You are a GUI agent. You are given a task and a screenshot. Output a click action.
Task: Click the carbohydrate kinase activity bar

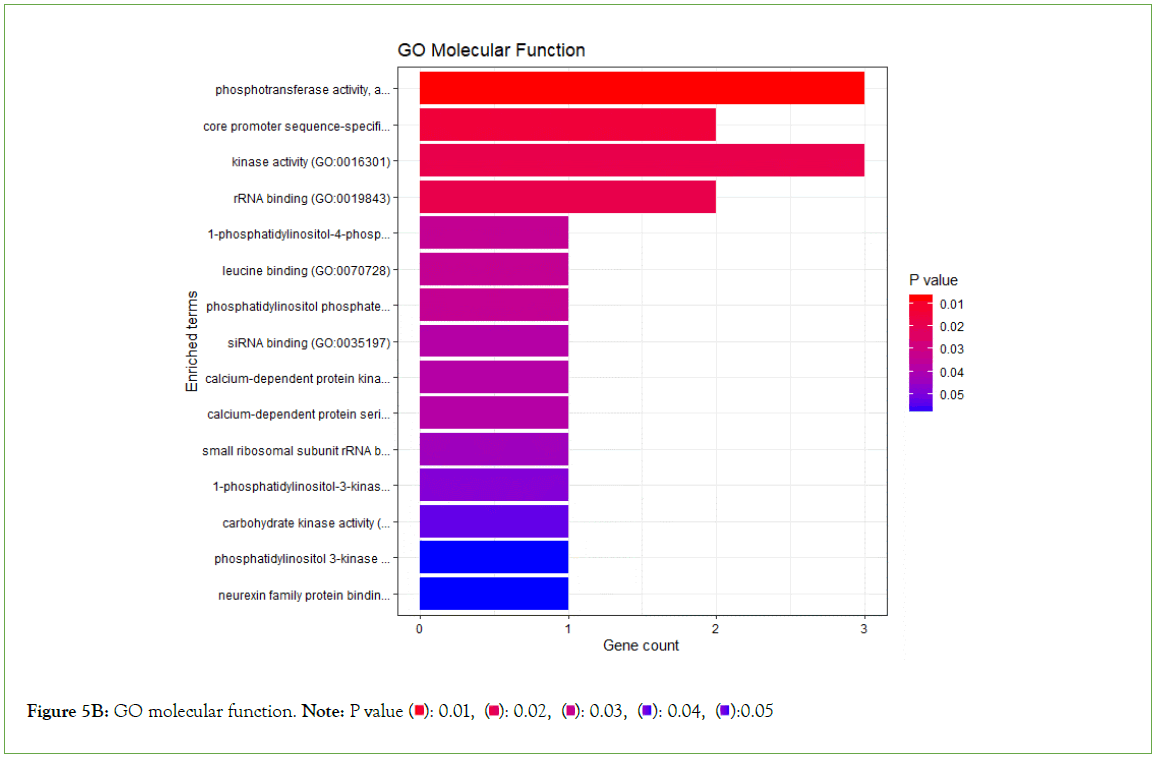(494, 522)
